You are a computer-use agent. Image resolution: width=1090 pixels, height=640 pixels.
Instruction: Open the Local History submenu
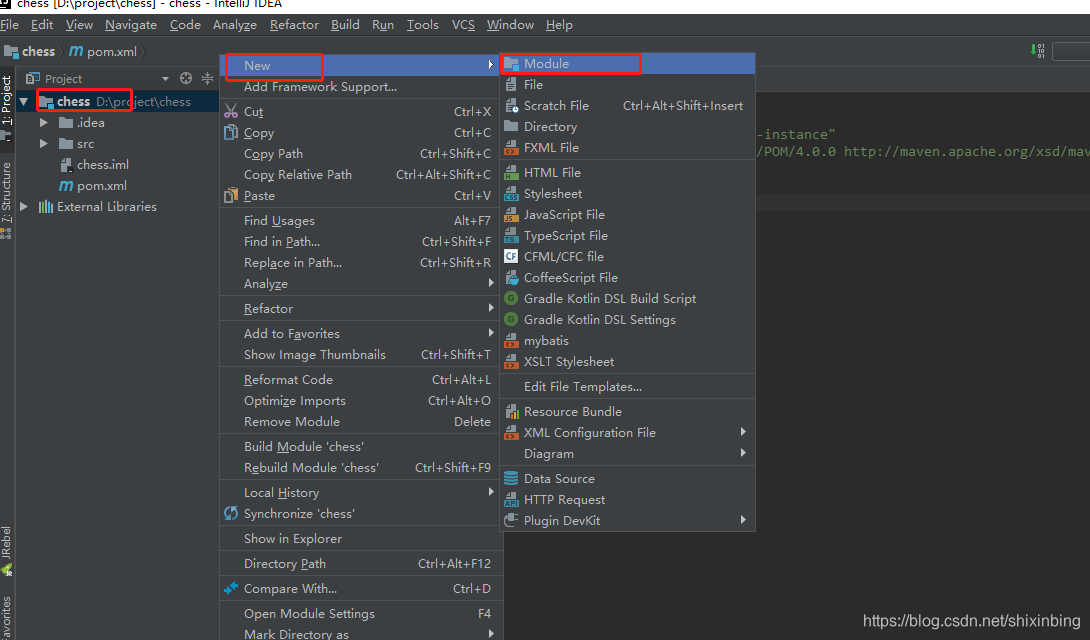359,493
